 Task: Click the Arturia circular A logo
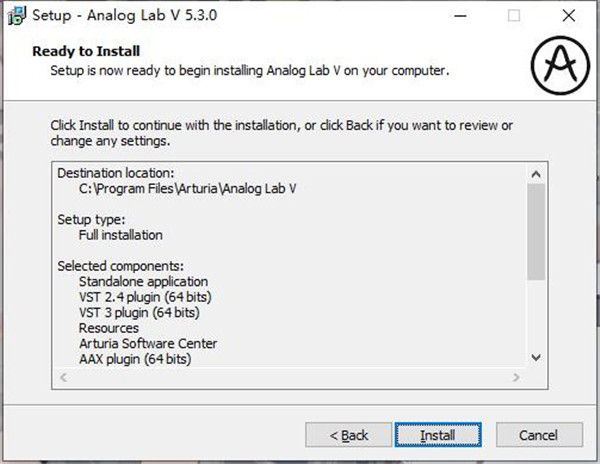click(x=560, y=65)
